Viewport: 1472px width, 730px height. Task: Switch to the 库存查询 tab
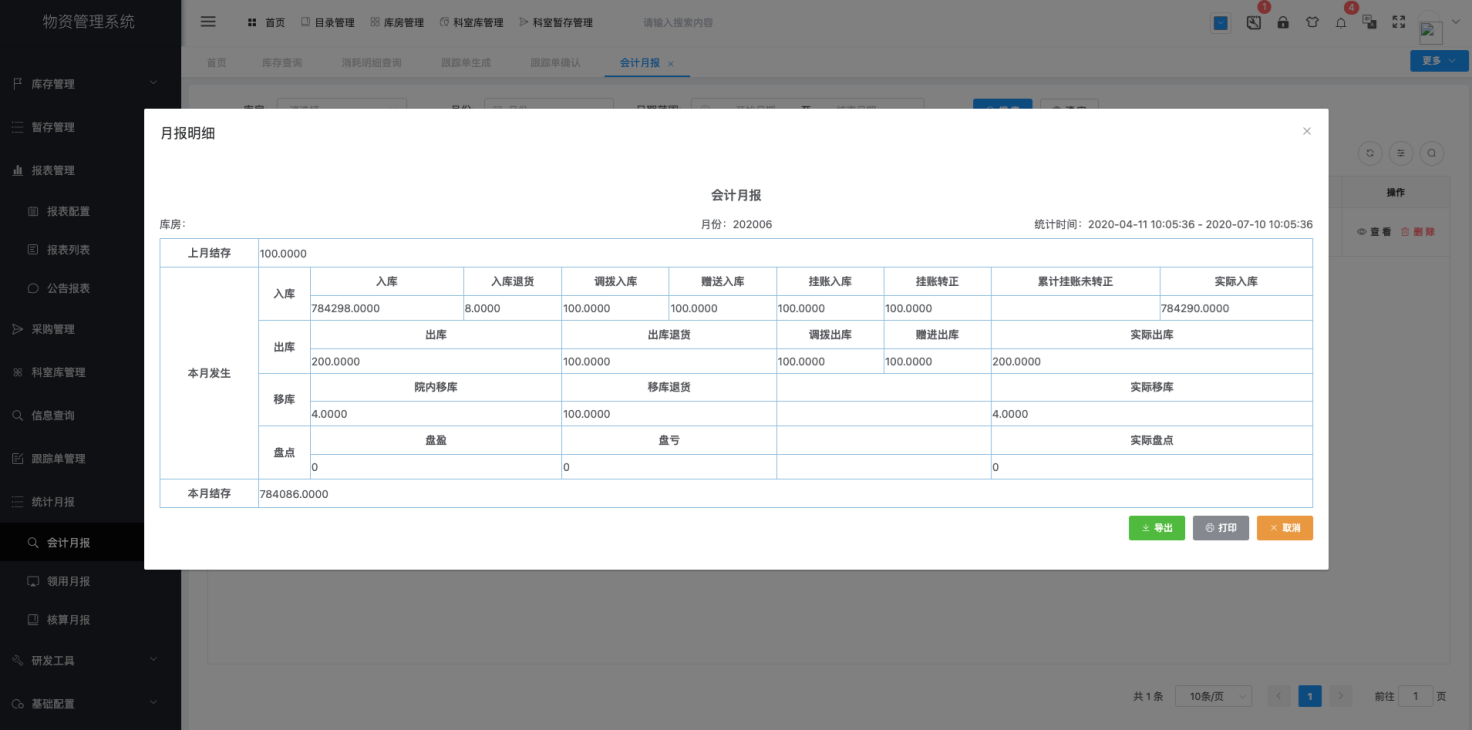pyautogui.click(x=282, y=62)
